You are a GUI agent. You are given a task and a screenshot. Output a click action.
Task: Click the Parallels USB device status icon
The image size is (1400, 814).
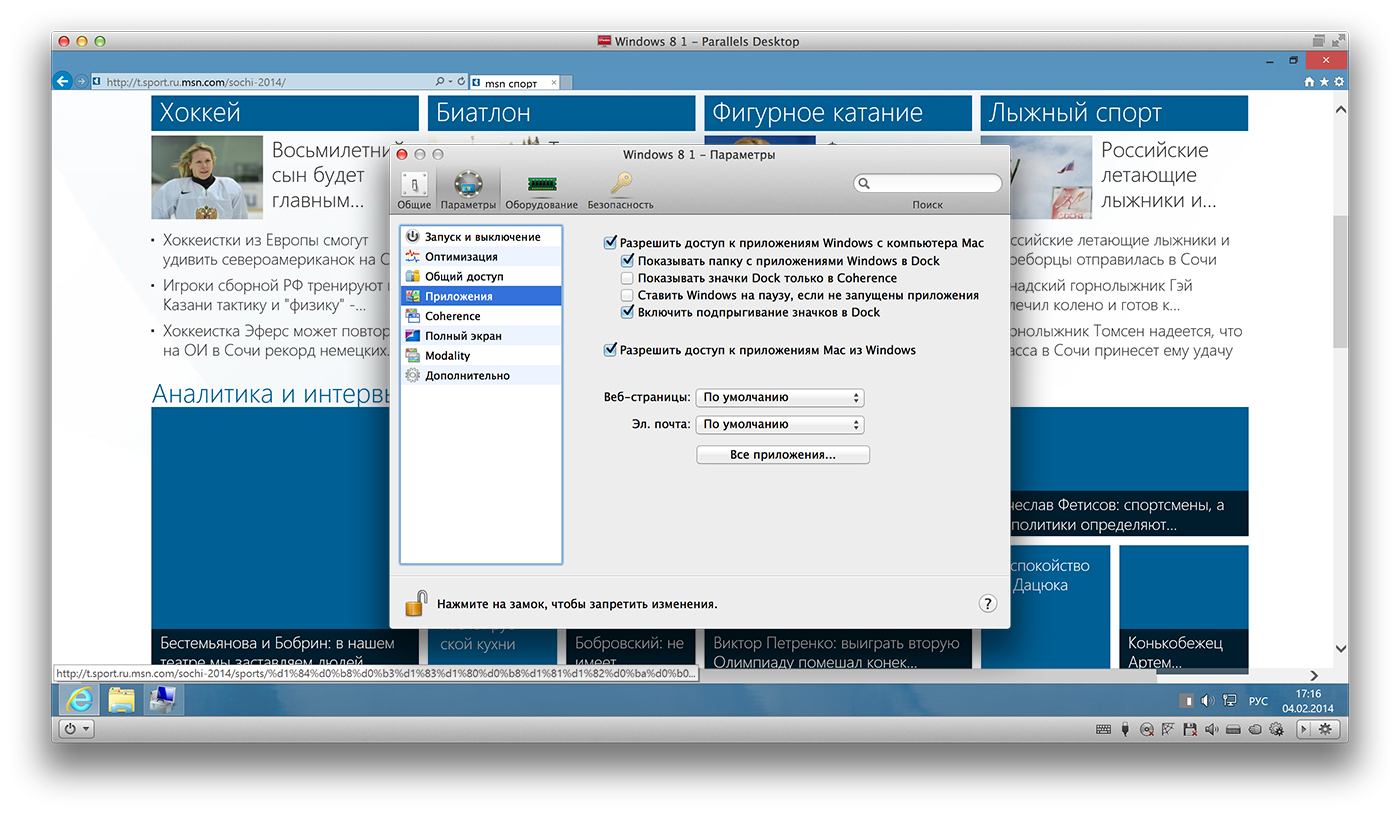pyautogui.click(x=1125, y=730)
